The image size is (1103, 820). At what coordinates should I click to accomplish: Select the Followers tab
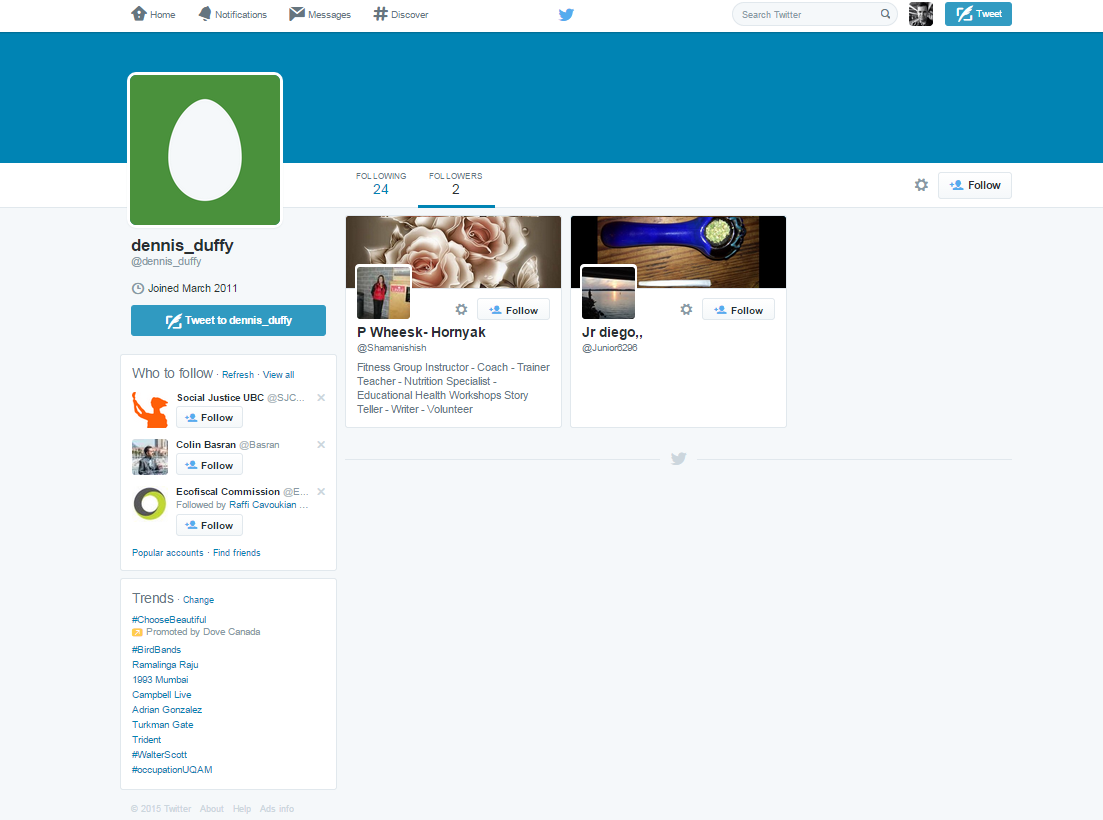pos(455,184)
